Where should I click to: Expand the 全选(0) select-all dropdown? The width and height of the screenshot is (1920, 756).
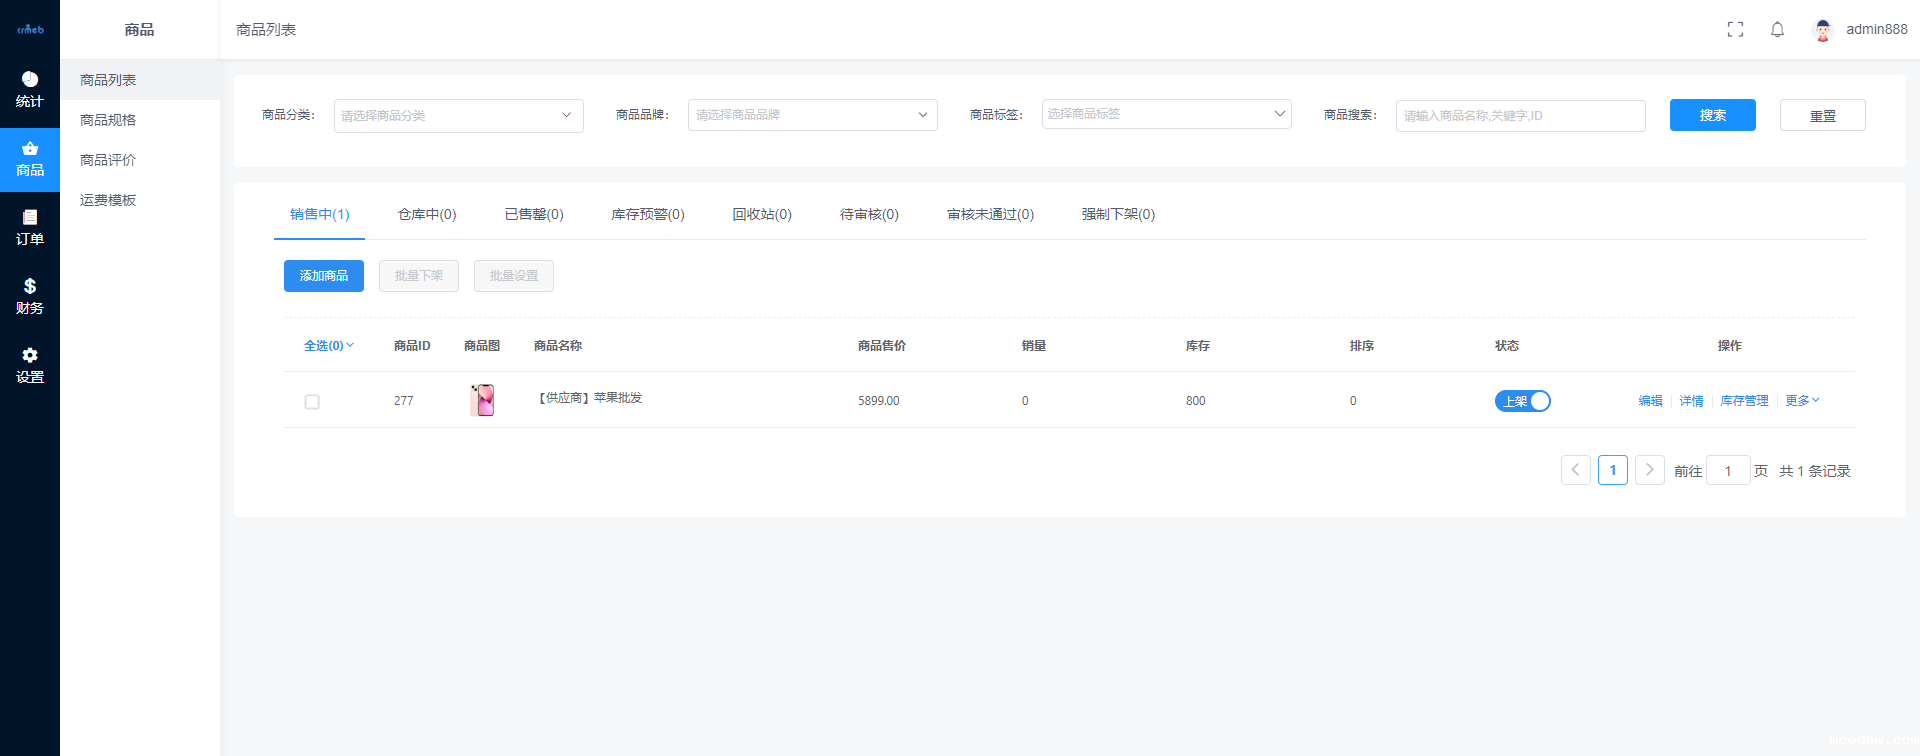(x=329, y=346)
